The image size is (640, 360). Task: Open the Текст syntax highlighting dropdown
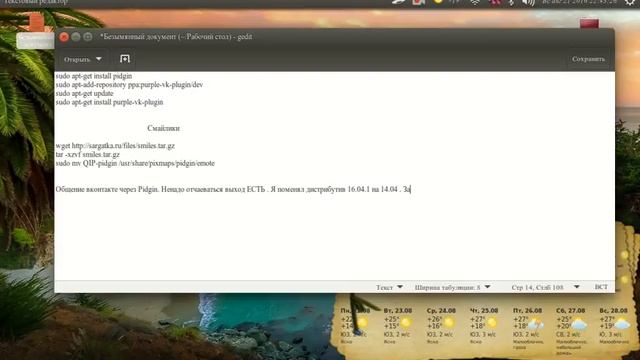pos(389,287)
